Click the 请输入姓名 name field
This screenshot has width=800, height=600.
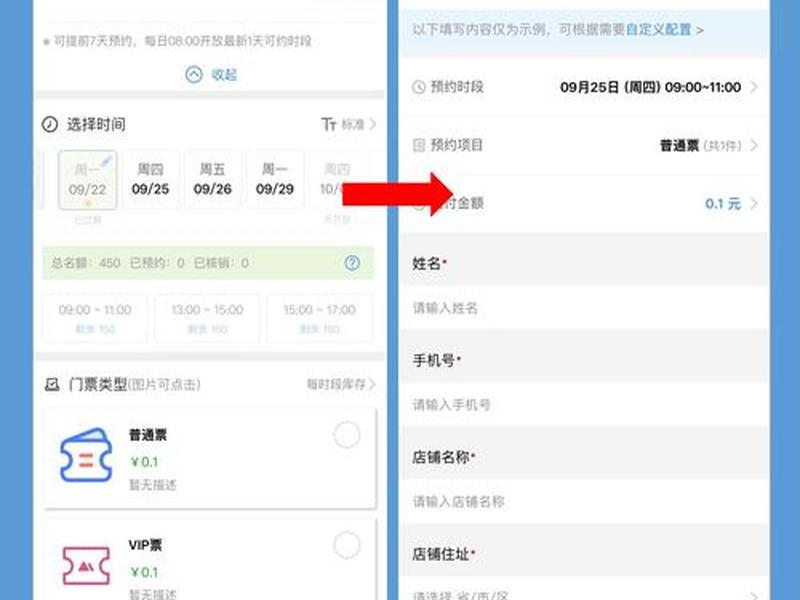coord(584,308)
